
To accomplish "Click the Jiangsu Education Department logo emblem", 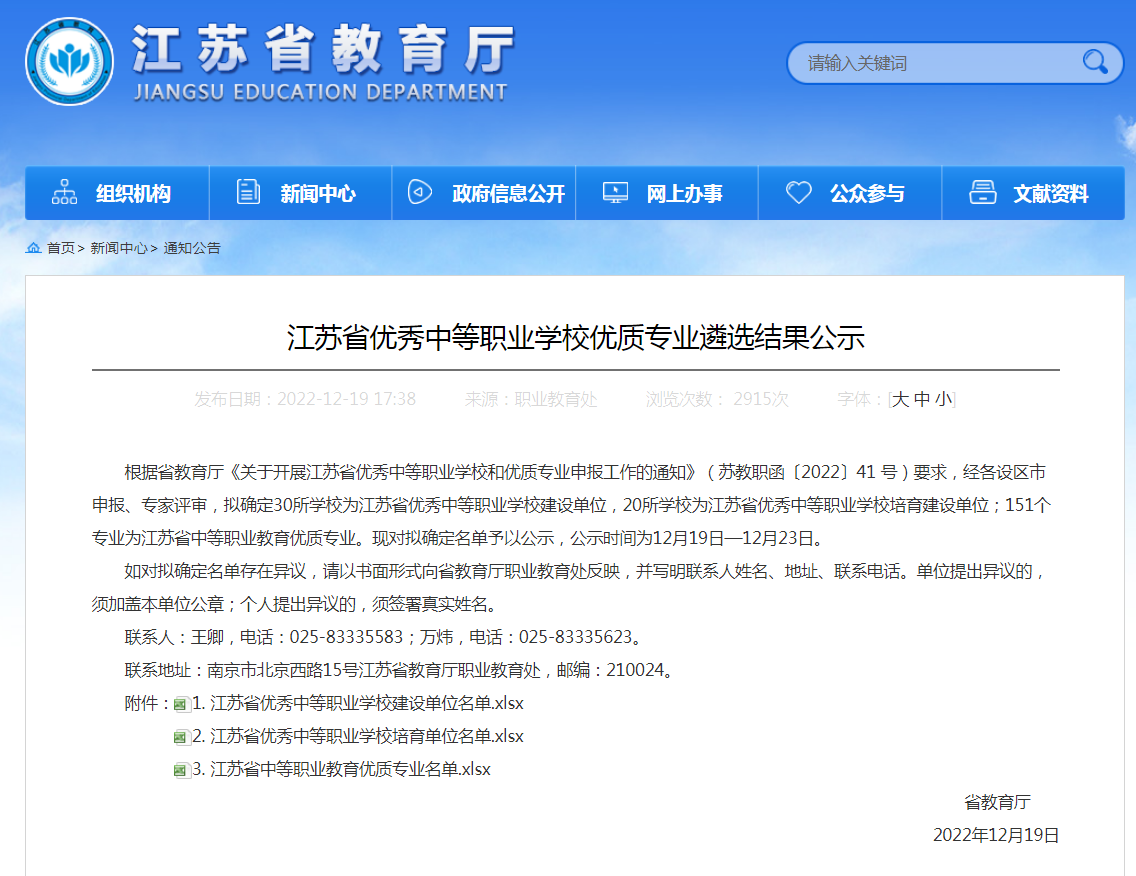I will tap(69, 62).
